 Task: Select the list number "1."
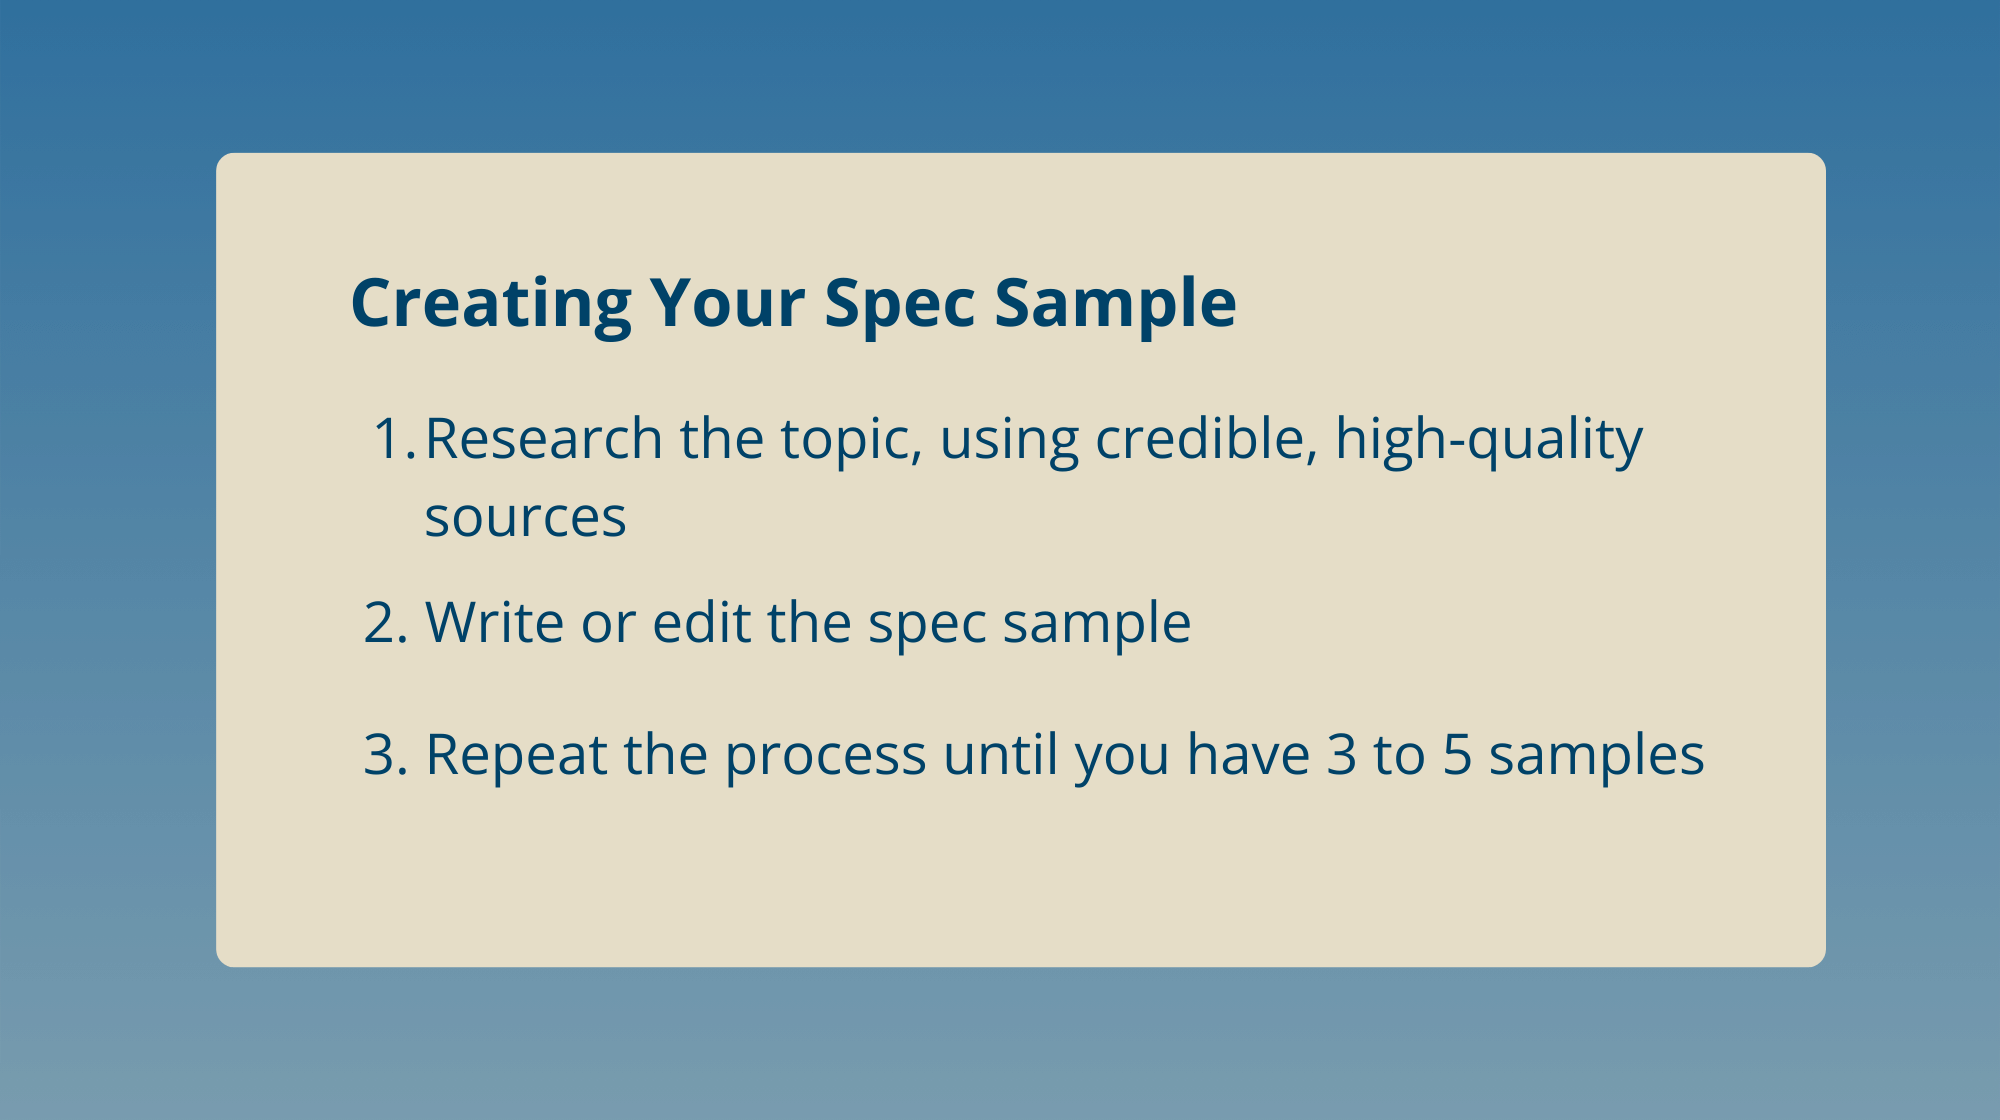pos(394,438)
